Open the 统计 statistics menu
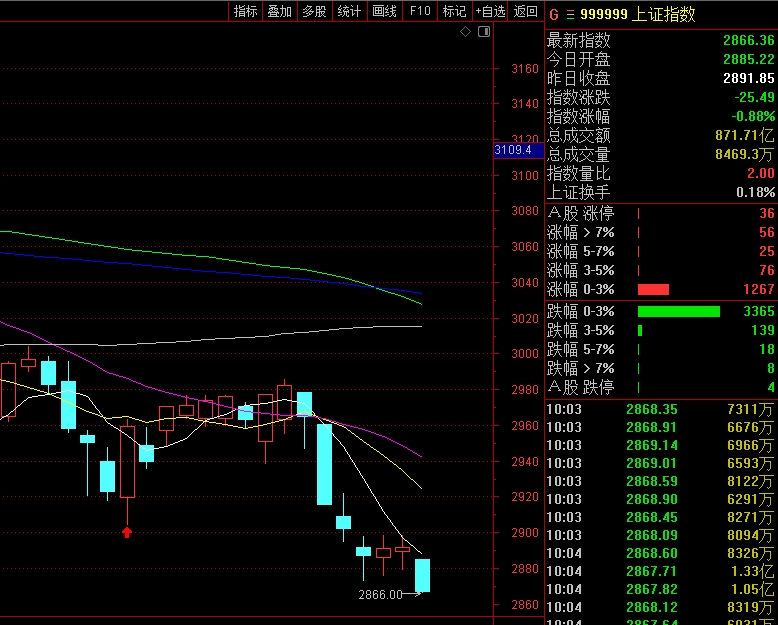The height and width of the screenshot is (625, 778). [x=349, y=11]
